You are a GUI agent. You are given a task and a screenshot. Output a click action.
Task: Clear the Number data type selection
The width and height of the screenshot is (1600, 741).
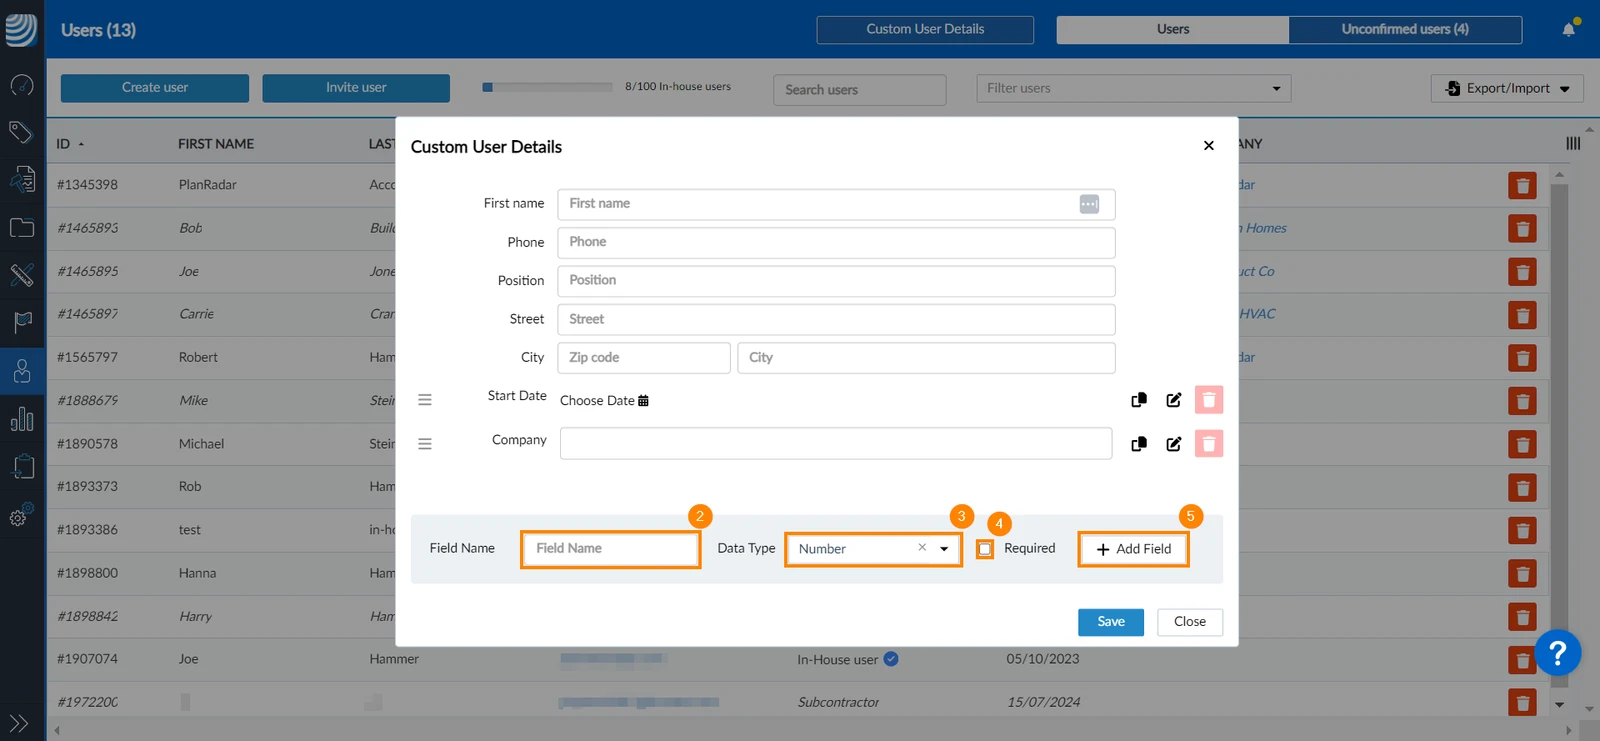[921, 548]
